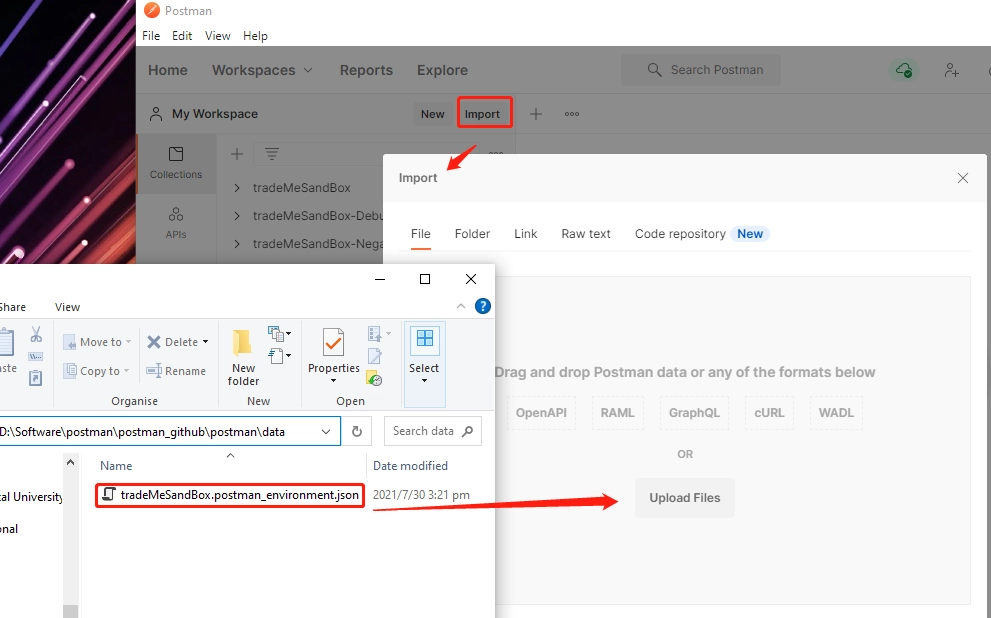
Task: Select tradeMeSandBox.postman_environment.json file
Action: point(231,495)
